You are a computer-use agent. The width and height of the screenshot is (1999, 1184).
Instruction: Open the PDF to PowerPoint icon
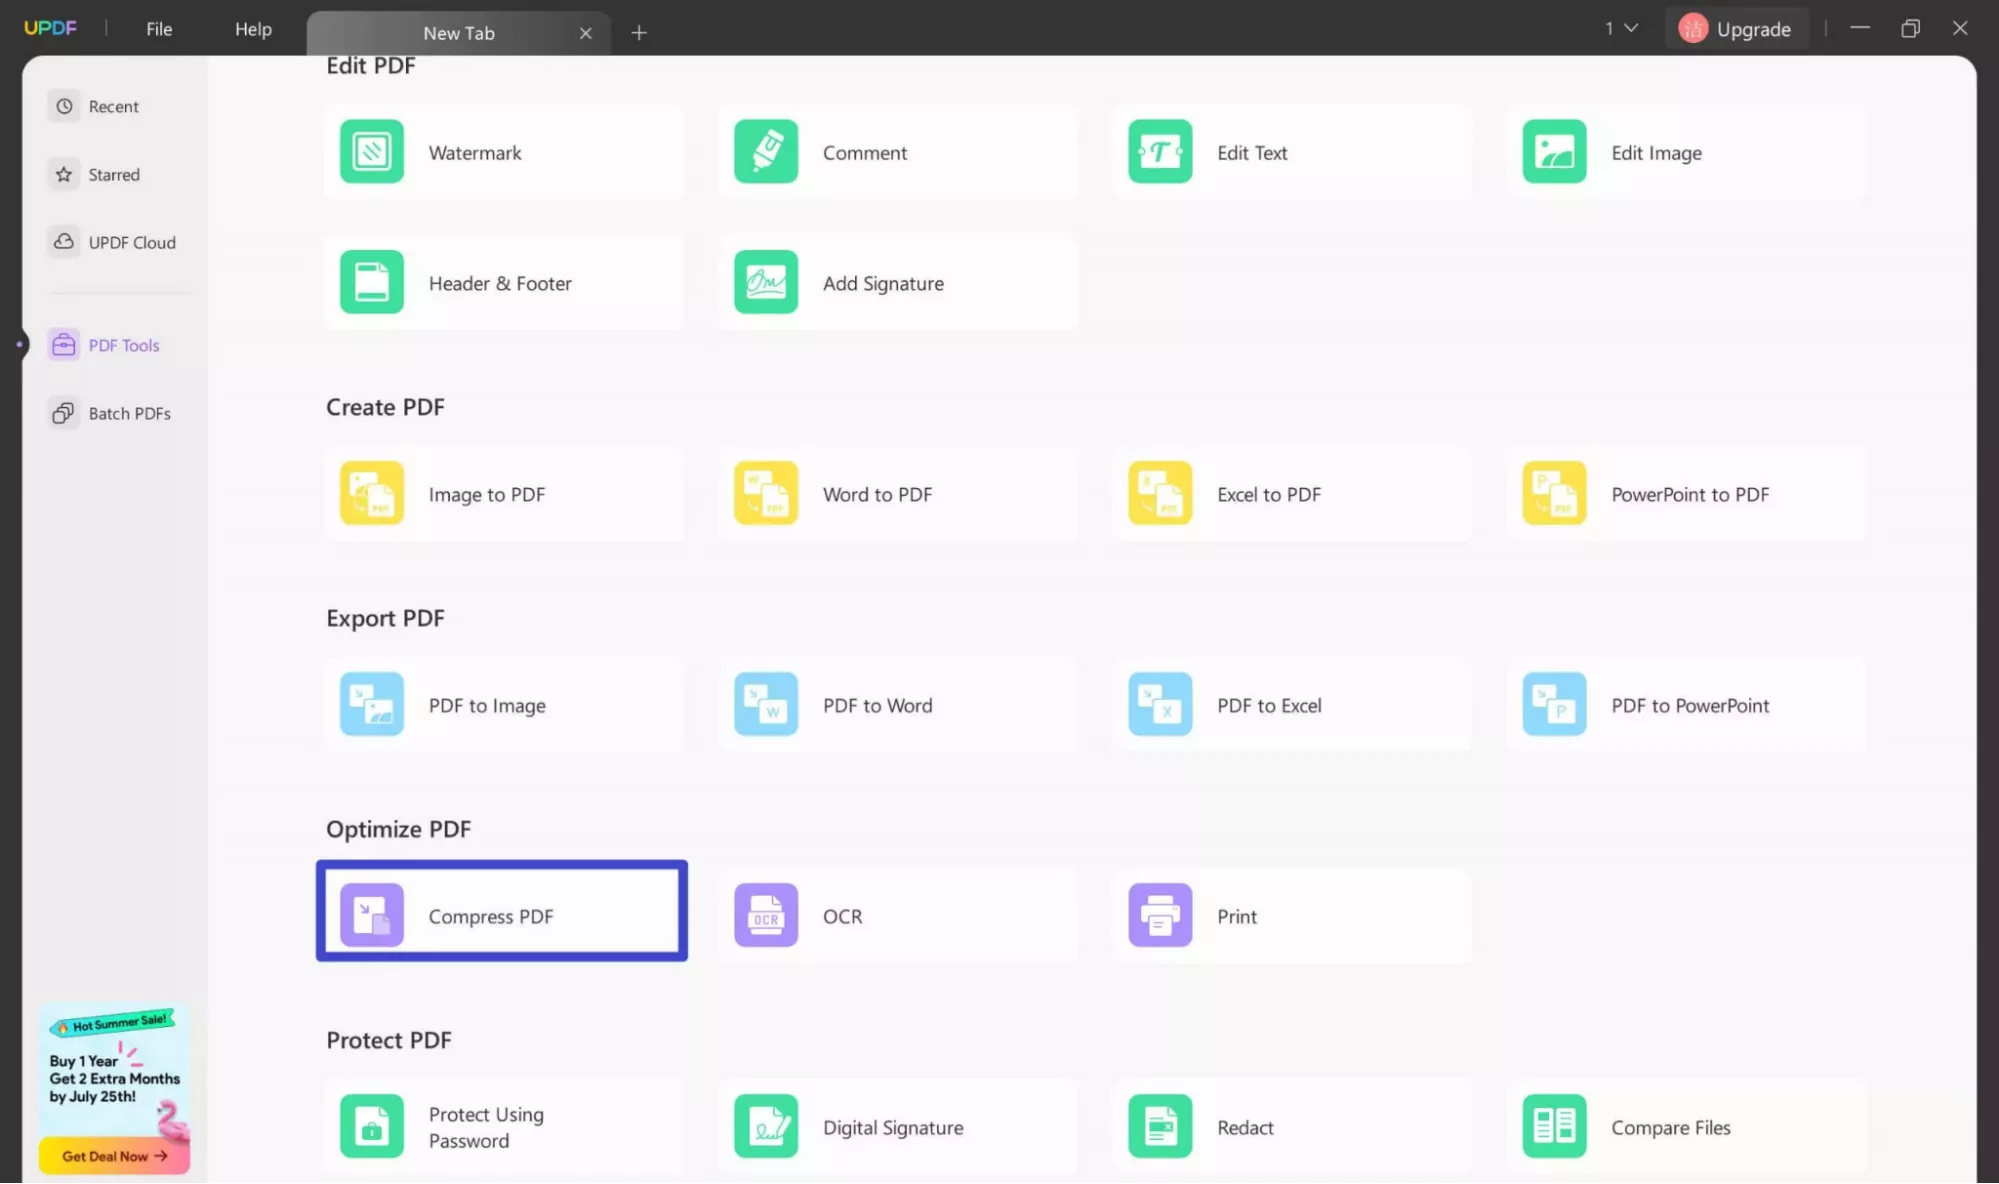(x=1554, y=704)
